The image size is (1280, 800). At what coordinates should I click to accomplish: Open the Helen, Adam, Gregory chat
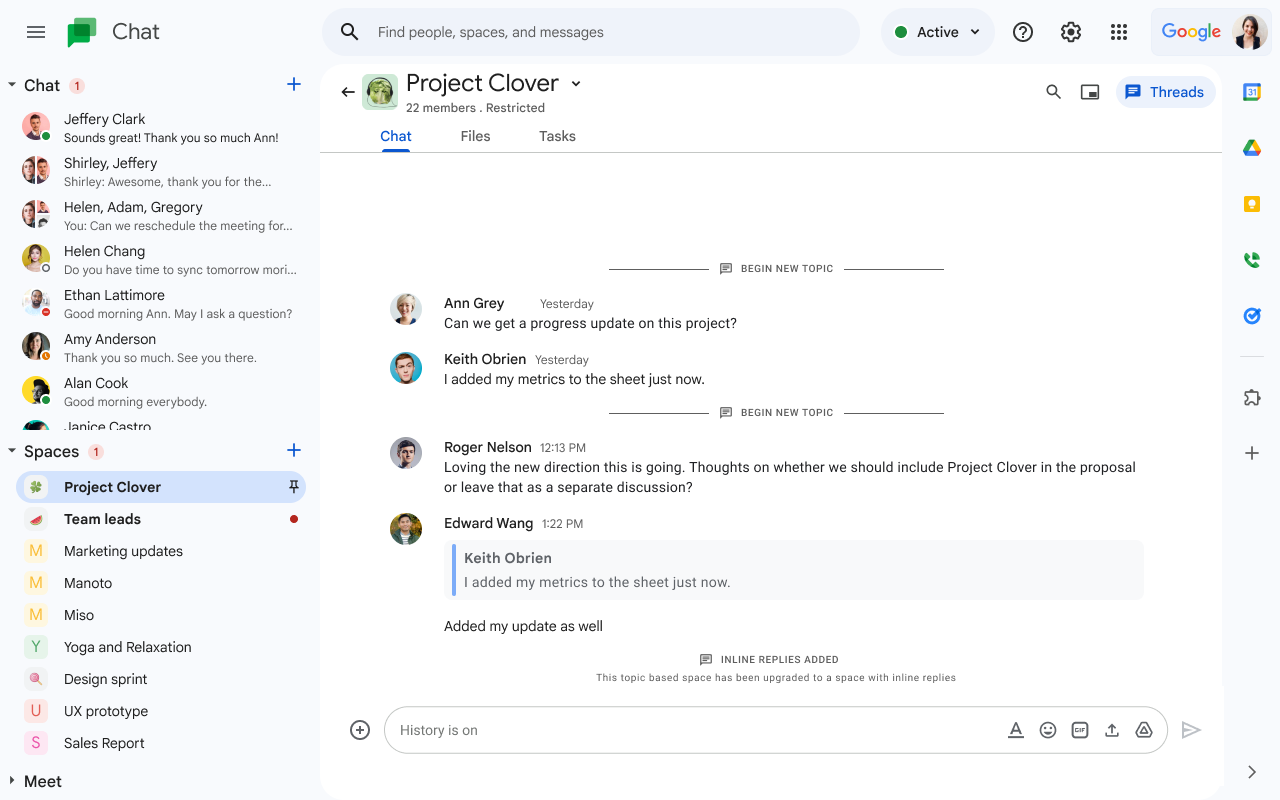click(x=160, y=216)
